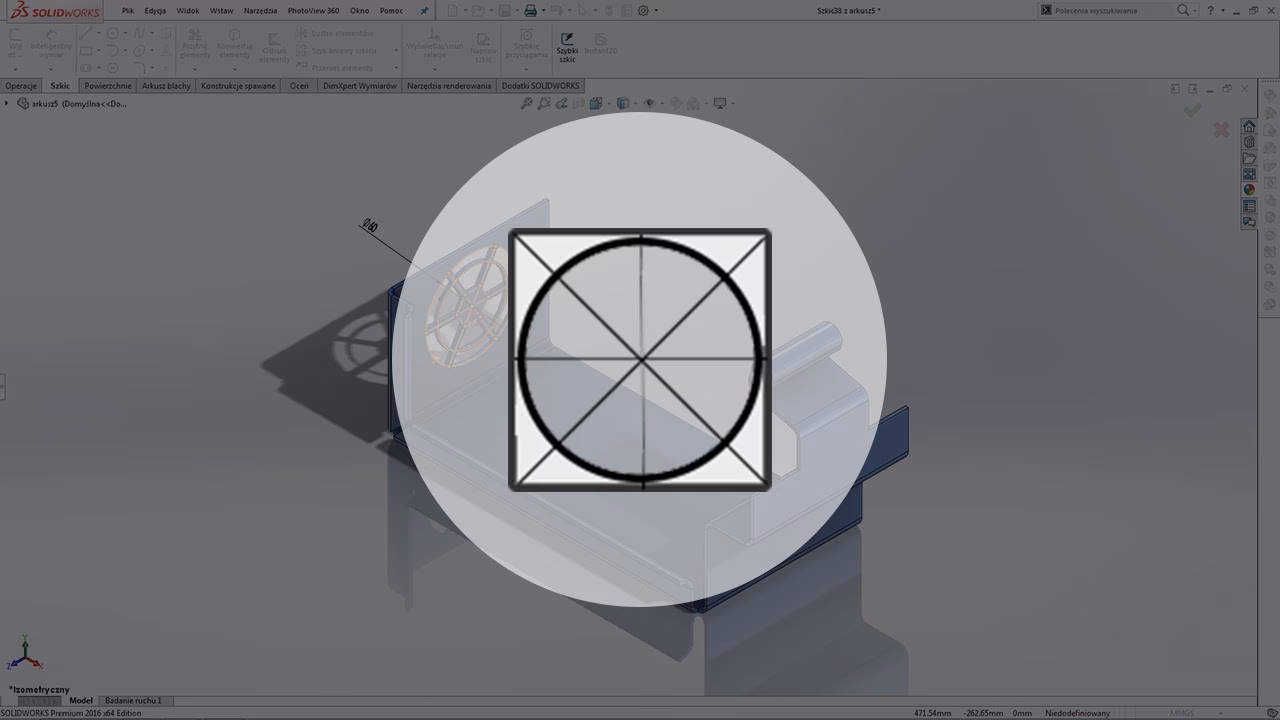1280x720 pixels.
Task: Open the Narzędzia menu
Action: (x=260, y=10)
